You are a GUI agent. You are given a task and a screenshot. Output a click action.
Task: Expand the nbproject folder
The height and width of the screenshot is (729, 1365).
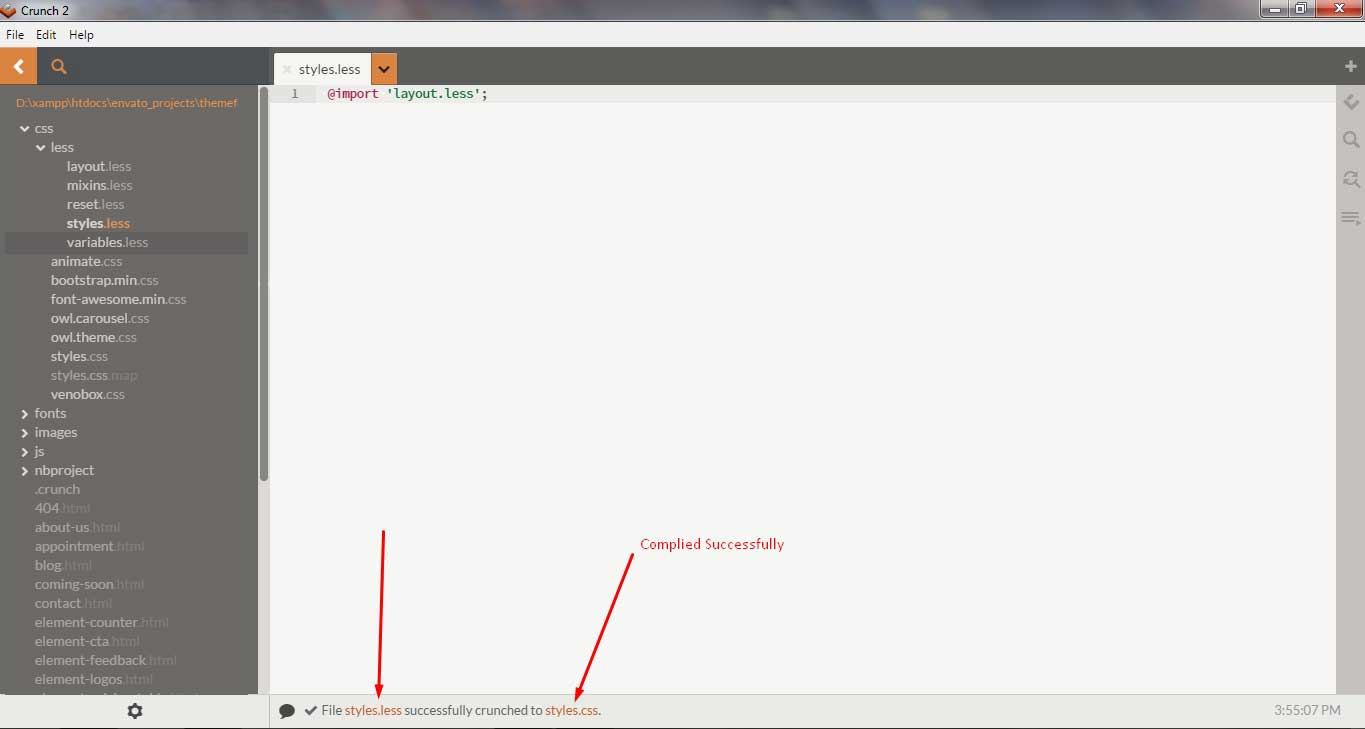click(25, 470)
